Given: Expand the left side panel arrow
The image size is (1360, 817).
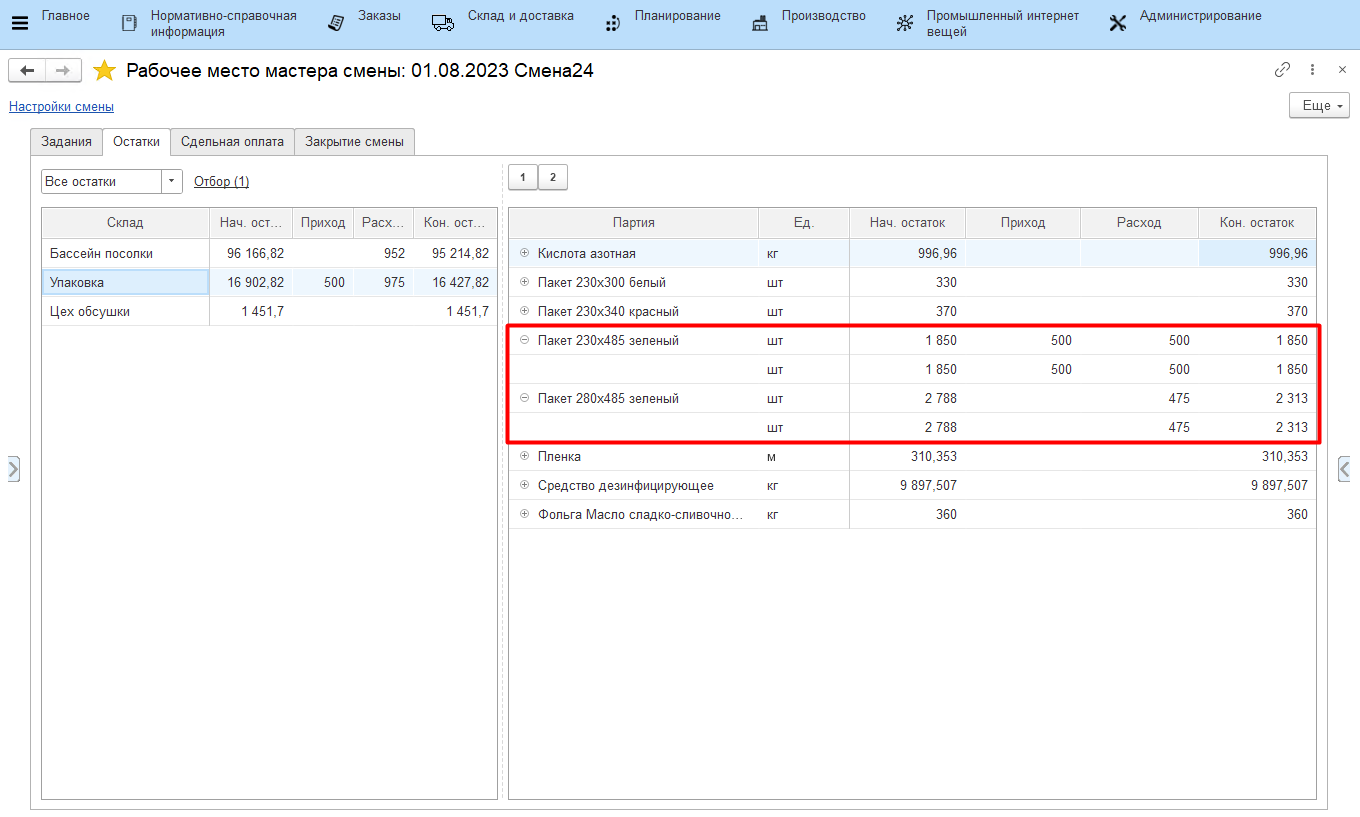Looking at the screenshot, I should point(13,468).
